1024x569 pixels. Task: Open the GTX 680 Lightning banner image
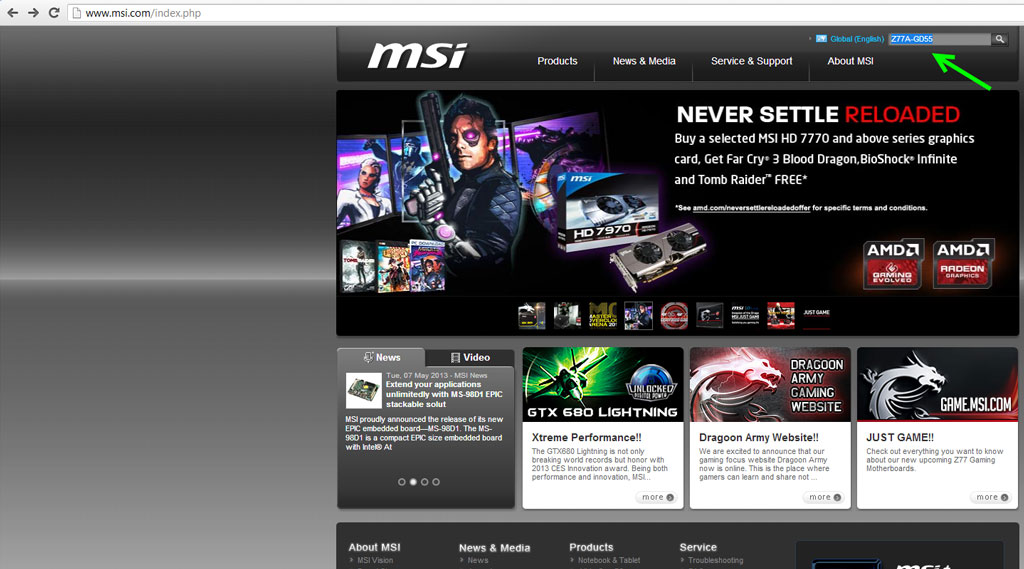click(x=603, y=384)
